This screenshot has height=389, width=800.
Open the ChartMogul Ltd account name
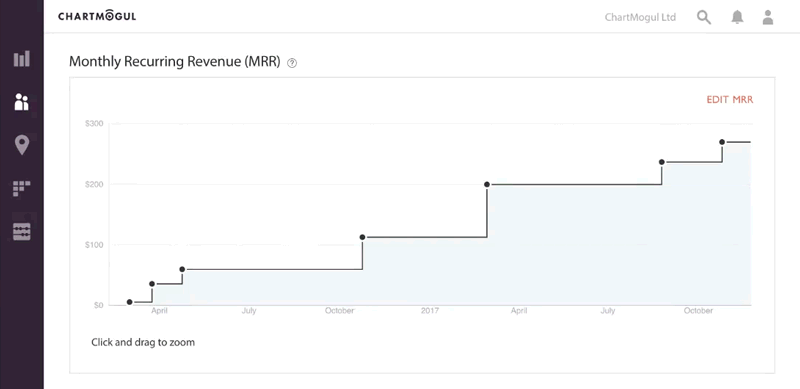[x=640, y=17]
